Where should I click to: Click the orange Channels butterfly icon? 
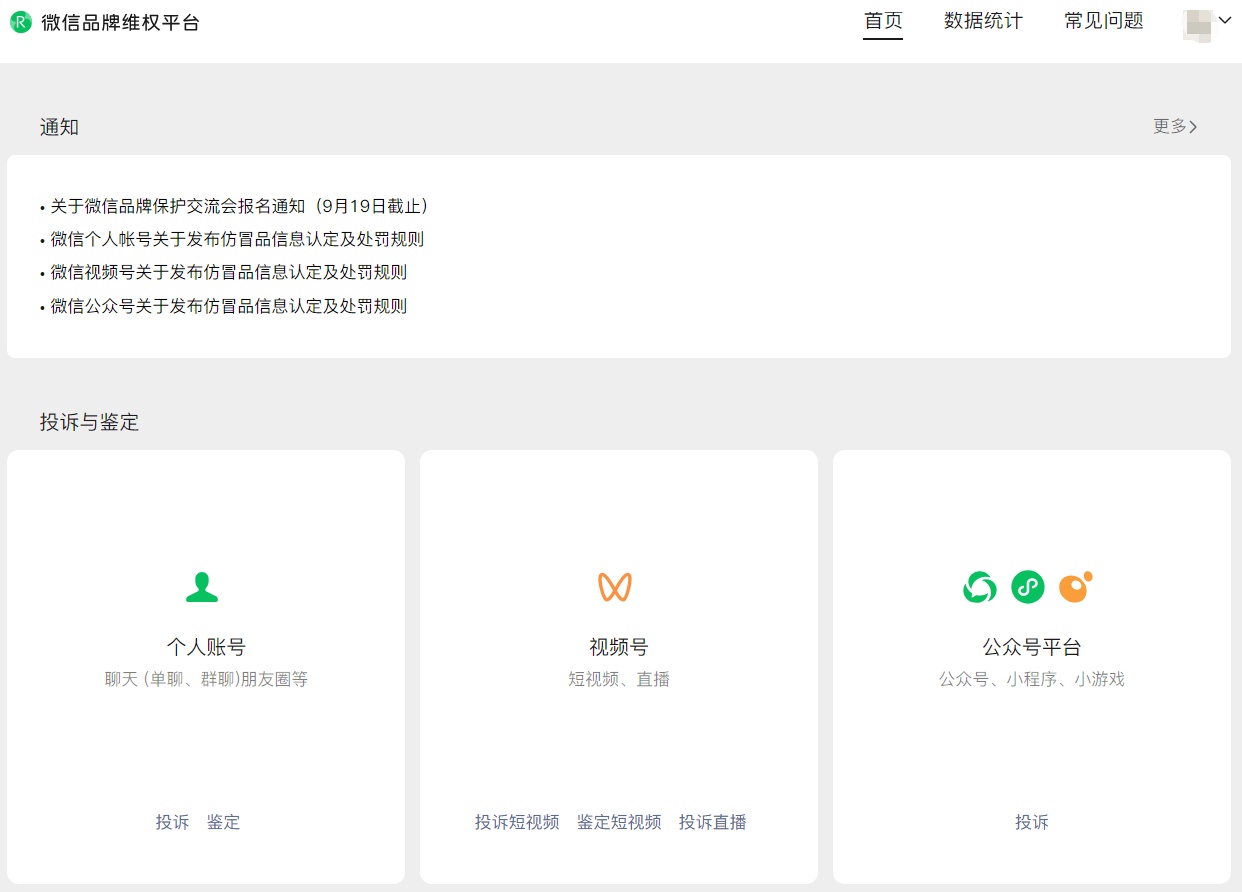[x=615, y=587]
